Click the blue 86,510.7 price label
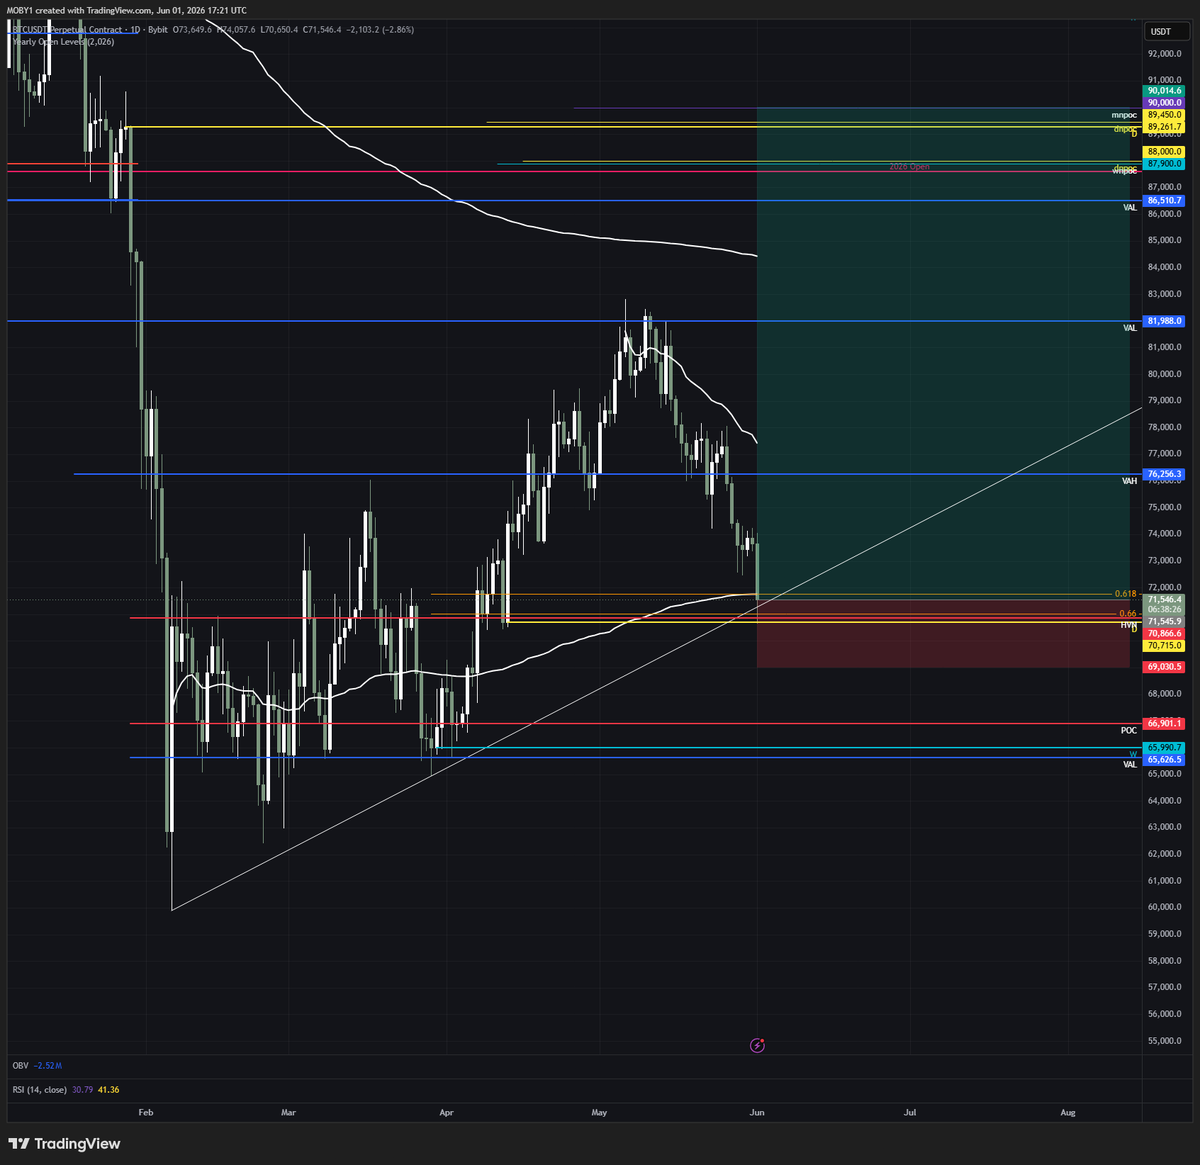Image resolution: width=1200 pixels, height=1165 pixels. tap(1164, 201)
